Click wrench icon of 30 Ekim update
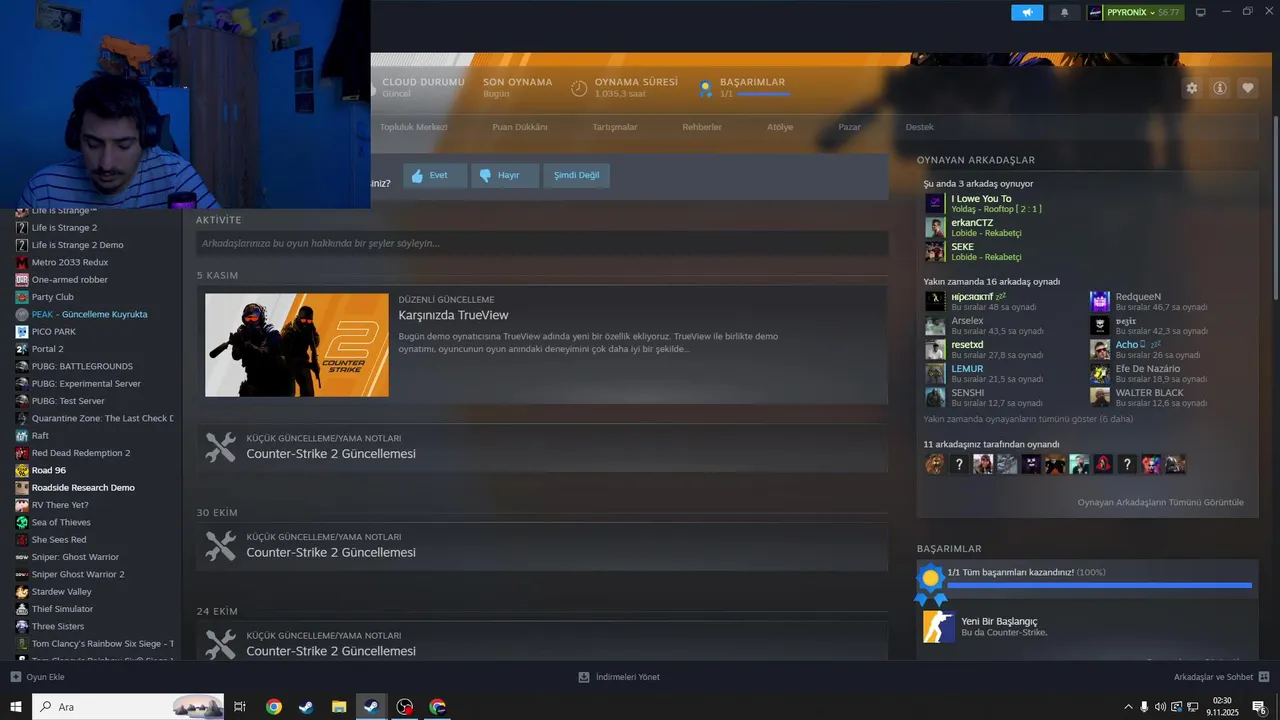The height and width of the screenshot is (720, 1280). pyautogui.click(x=221, y=546)
